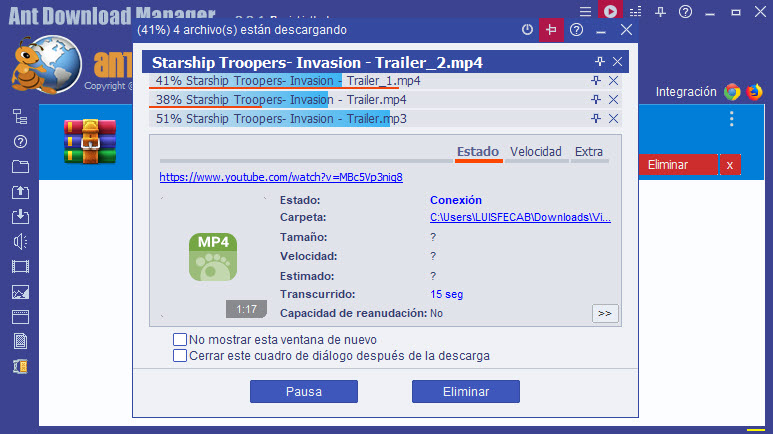Select the document page icon in sidebar
Image resolution: width=773 pixels, height=434 pixels.
pos(20,341)
